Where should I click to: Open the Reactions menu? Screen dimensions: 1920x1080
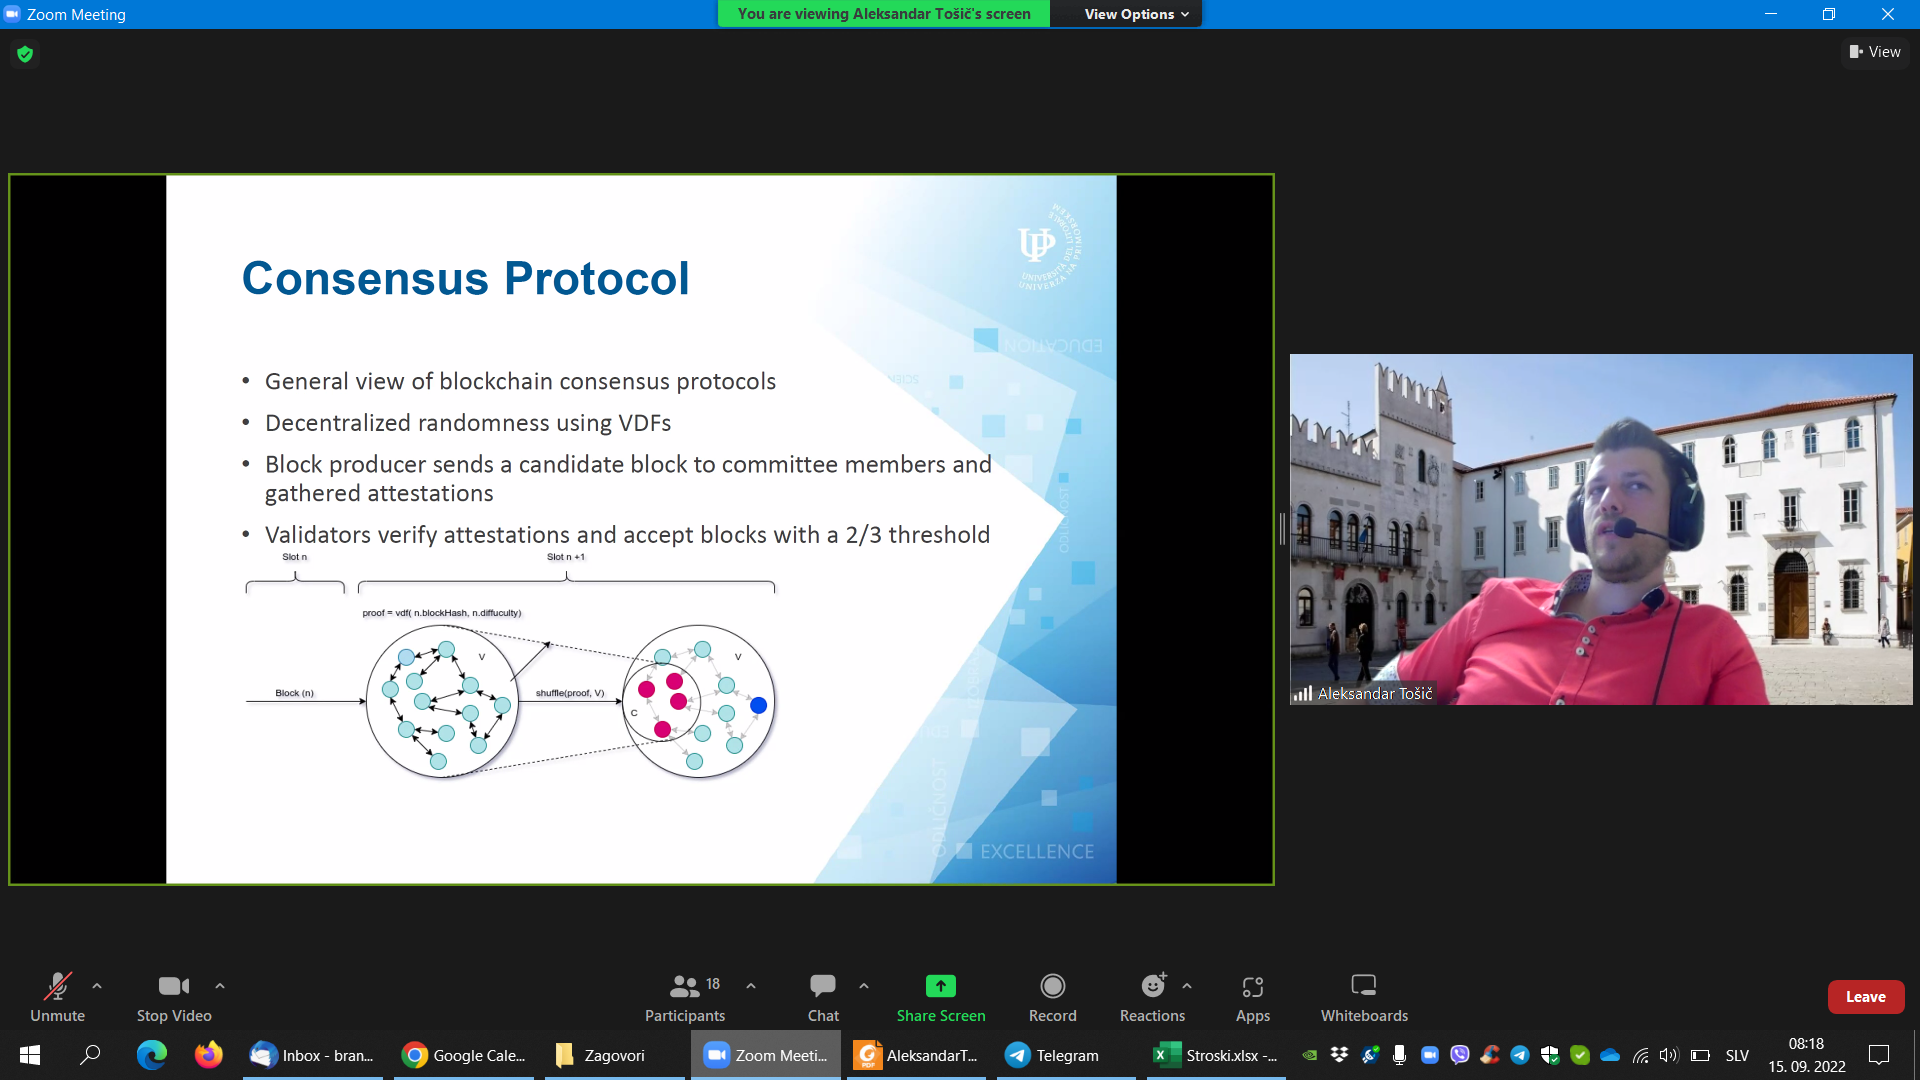pos(1152,997)
